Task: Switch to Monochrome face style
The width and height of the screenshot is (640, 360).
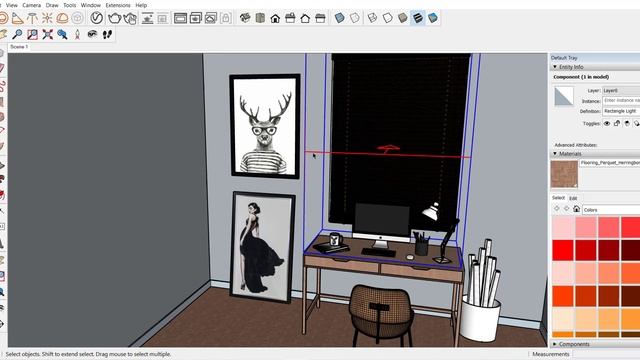Action: click(x=433, y=18)
